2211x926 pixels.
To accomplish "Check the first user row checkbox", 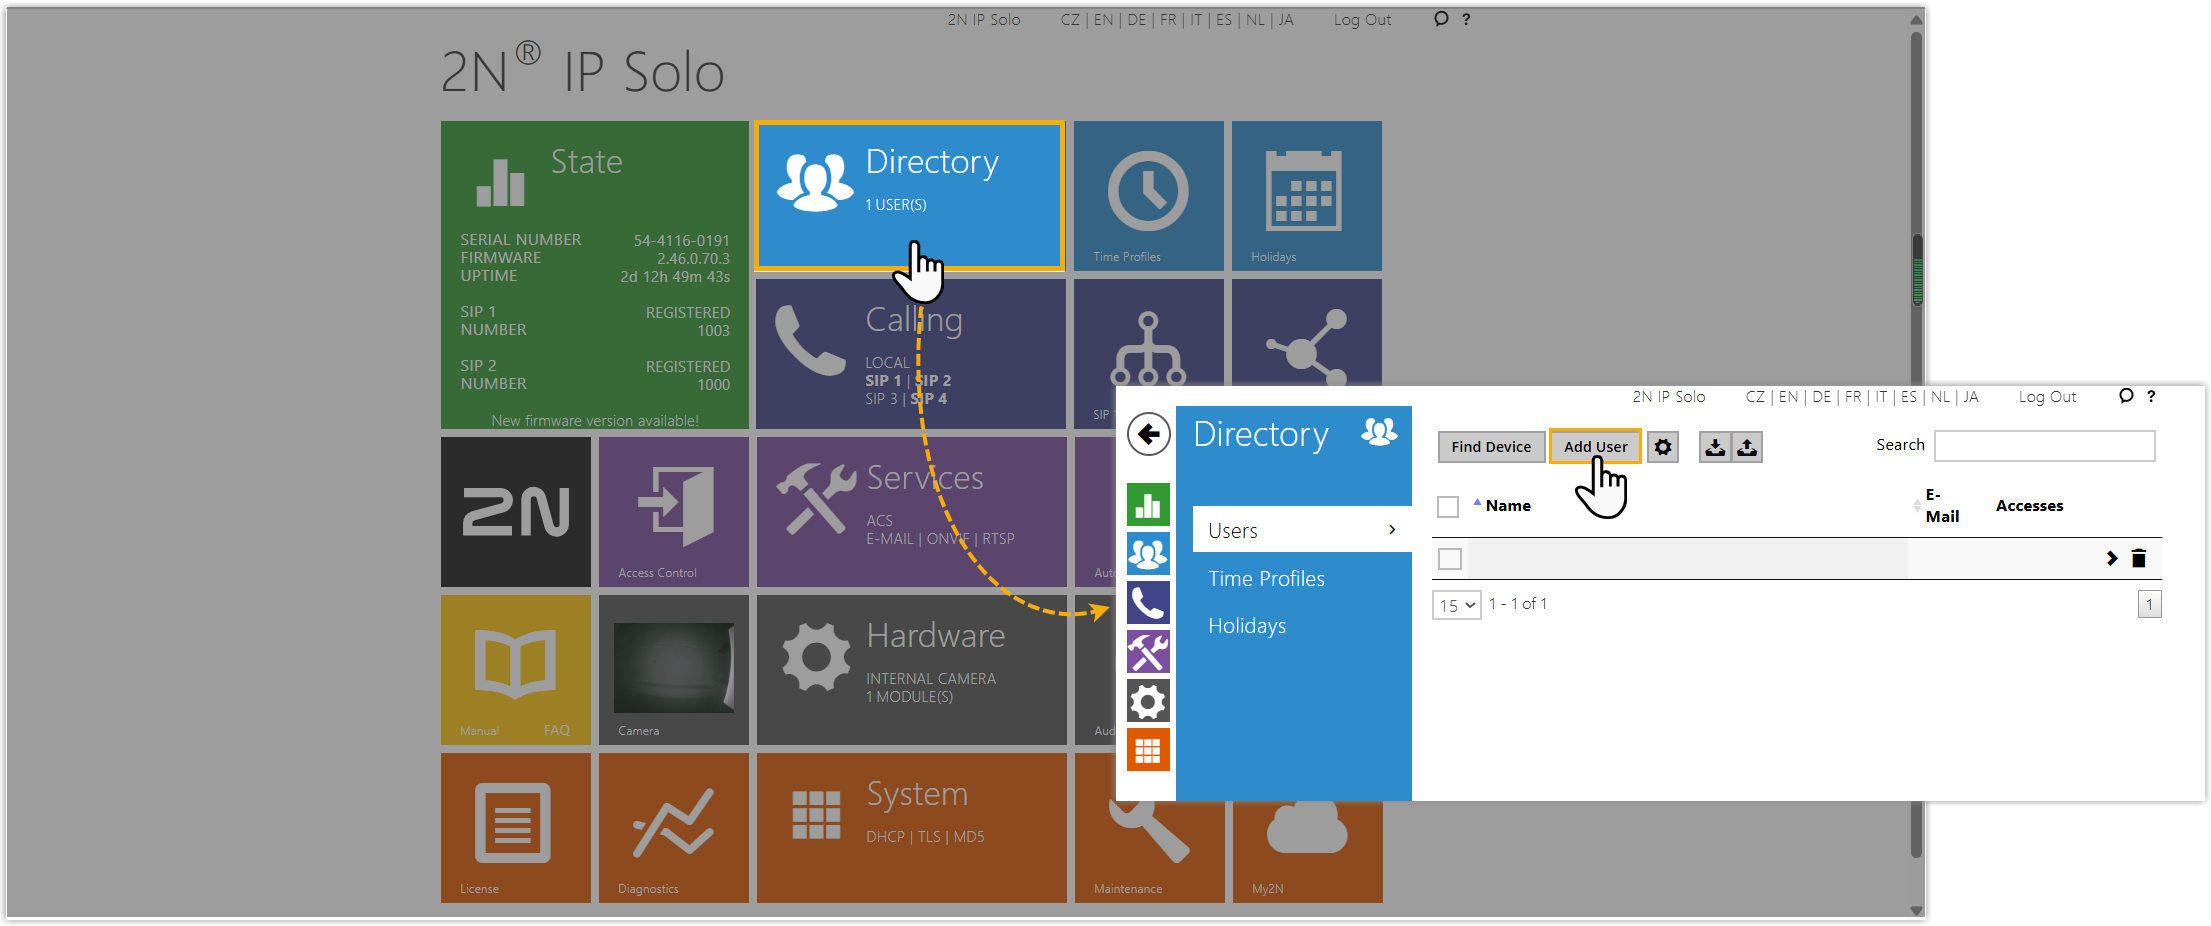I will click(1449, 559).
